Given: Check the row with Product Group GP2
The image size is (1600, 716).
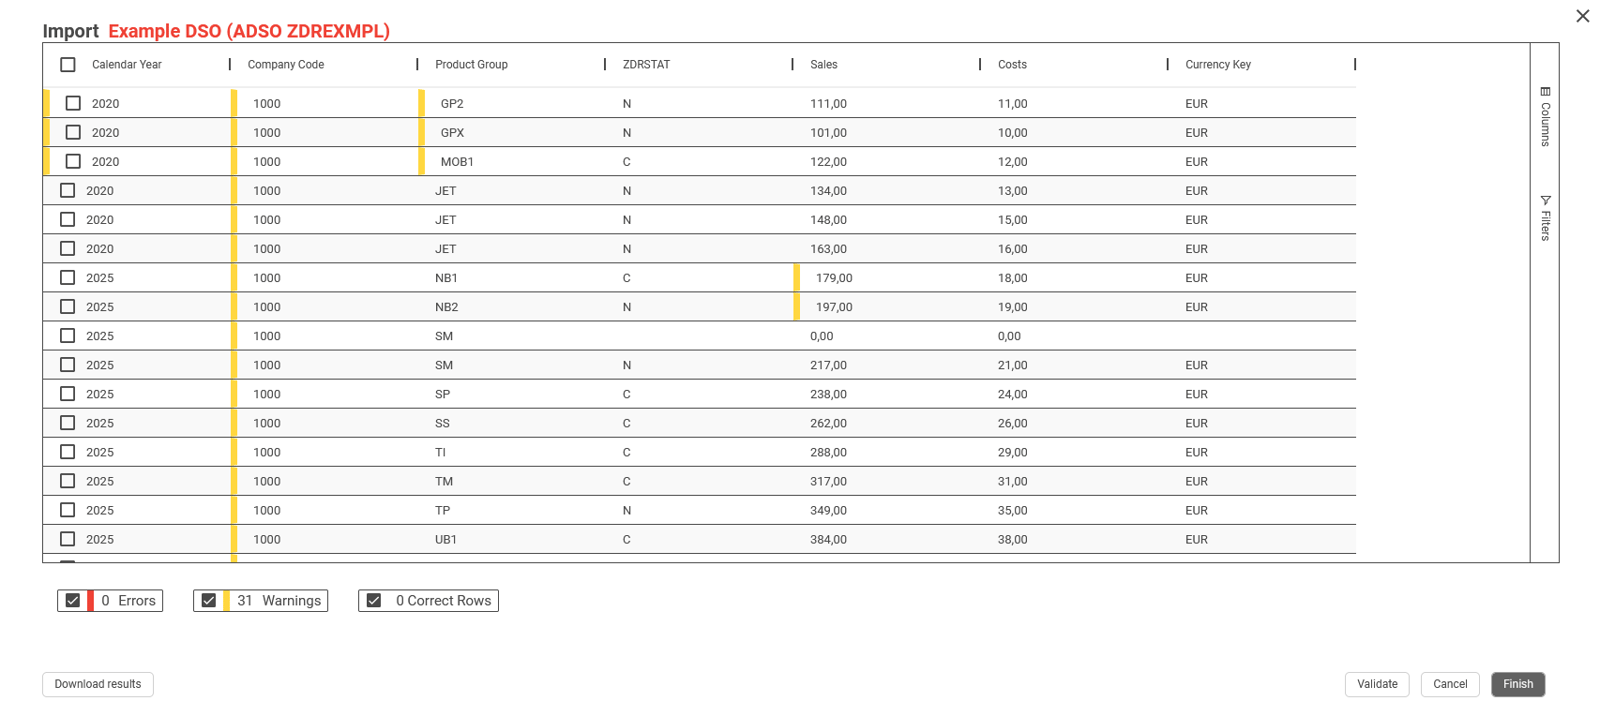Looking at the screenshot, I should 73,103.
